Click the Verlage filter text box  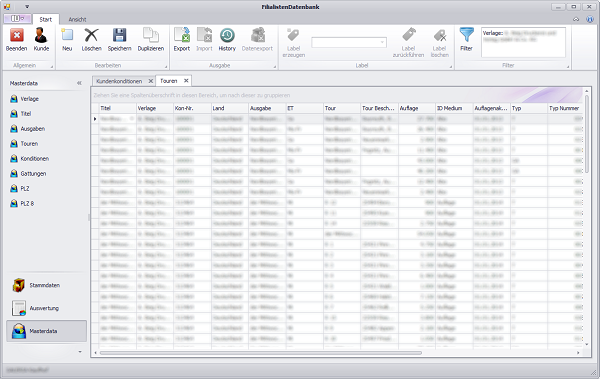point(523,42)
